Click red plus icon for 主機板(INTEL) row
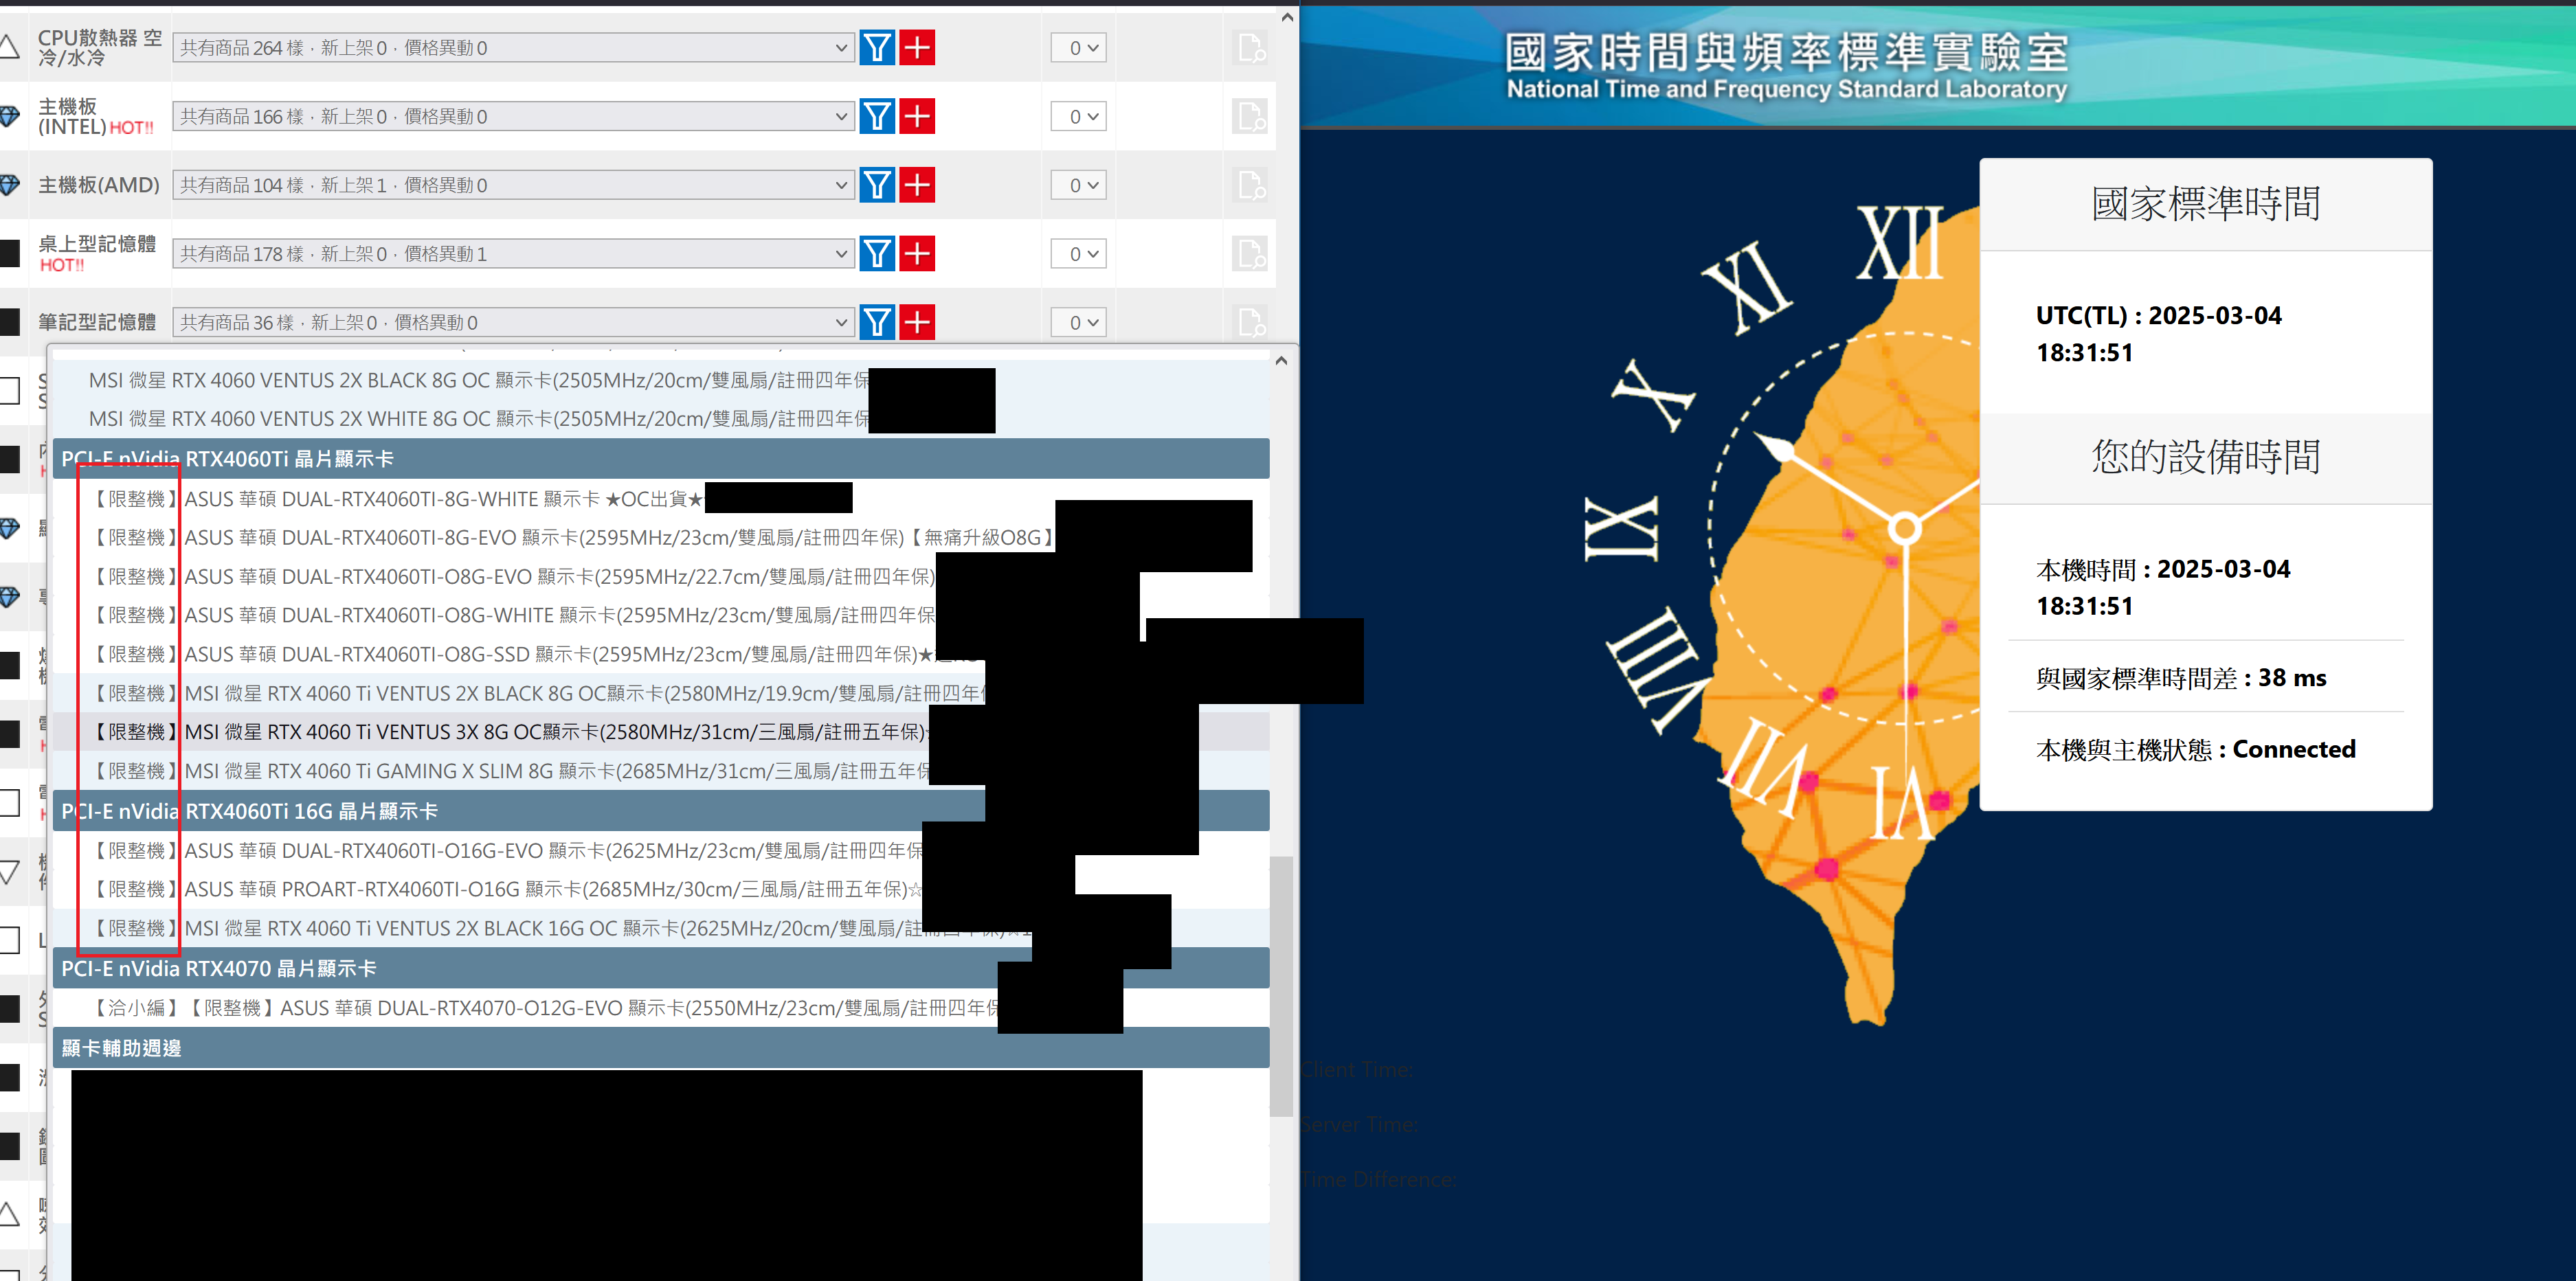This screenshot has width=2576, height=1281. tap(917, 116)
